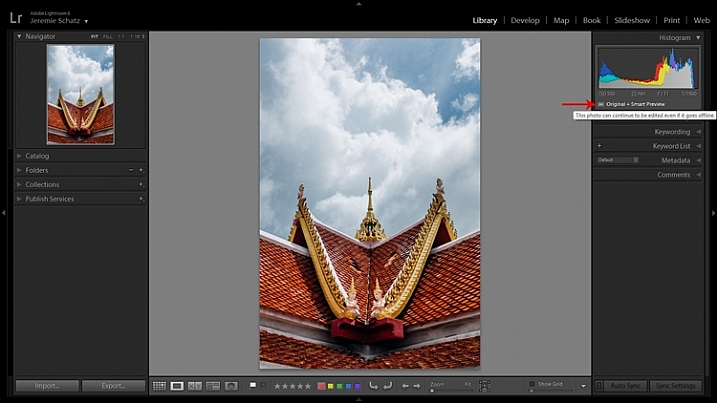The image size is (717, 403).
Task: Click the Auto Sync button
Action: pos(625,386)
